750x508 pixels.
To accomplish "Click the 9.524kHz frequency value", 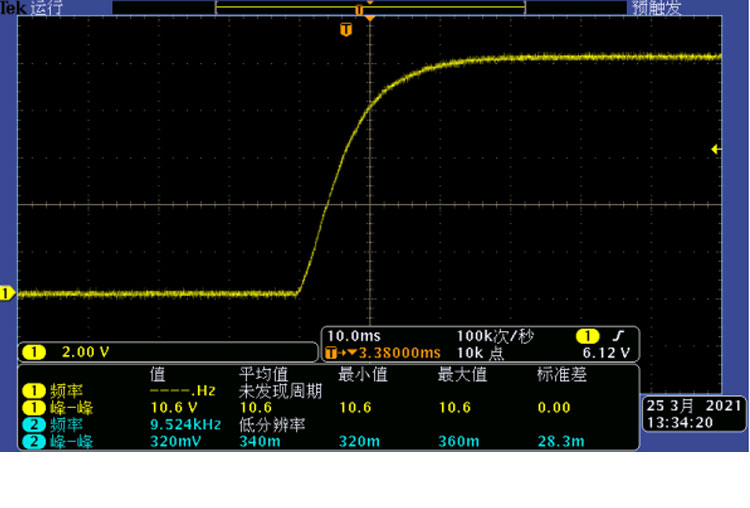I will click(x=186, y=424).
